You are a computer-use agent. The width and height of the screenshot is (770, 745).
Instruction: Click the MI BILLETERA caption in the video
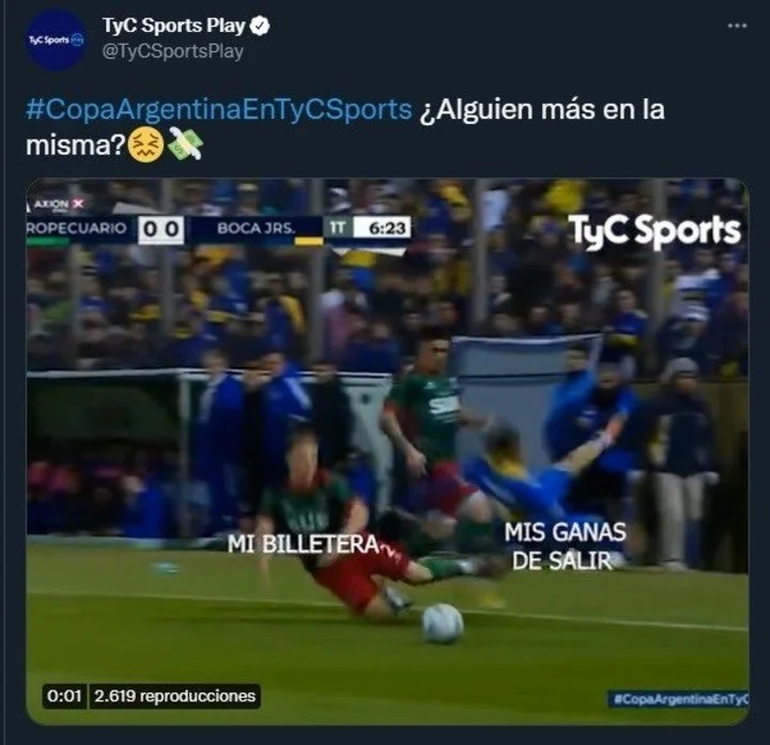pyautogui.click(x=303, y=544)
